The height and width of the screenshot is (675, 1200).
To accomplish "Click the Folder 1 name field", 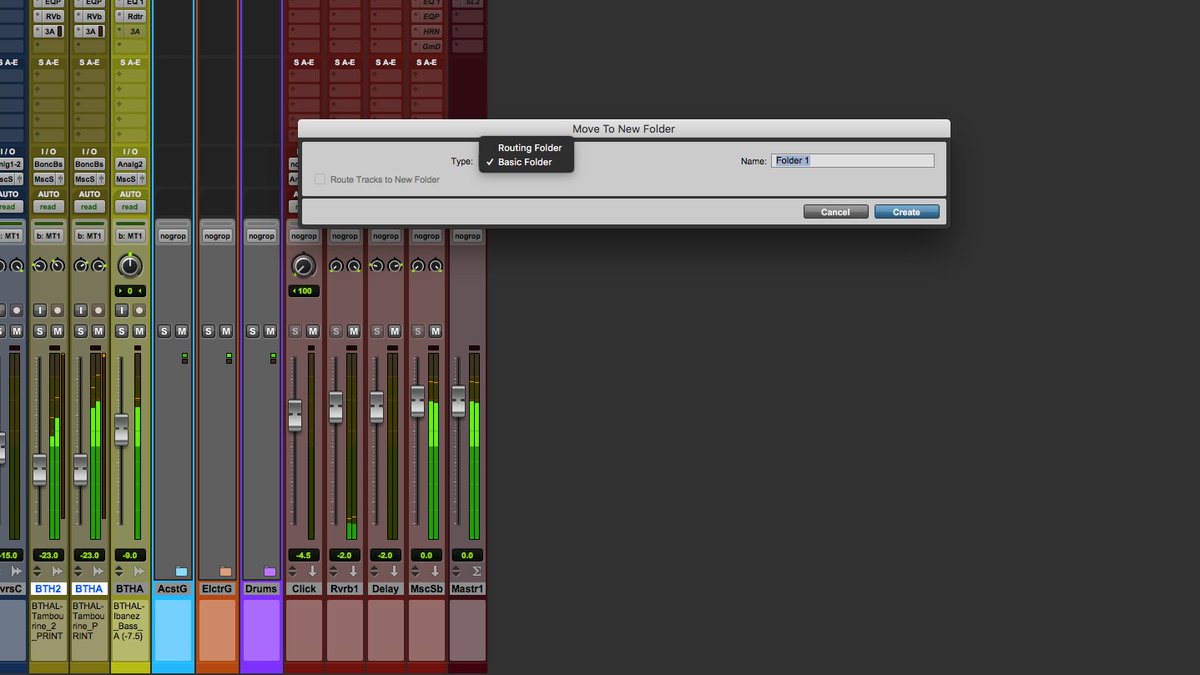I will pyautogui.click(x=852, y=160).
